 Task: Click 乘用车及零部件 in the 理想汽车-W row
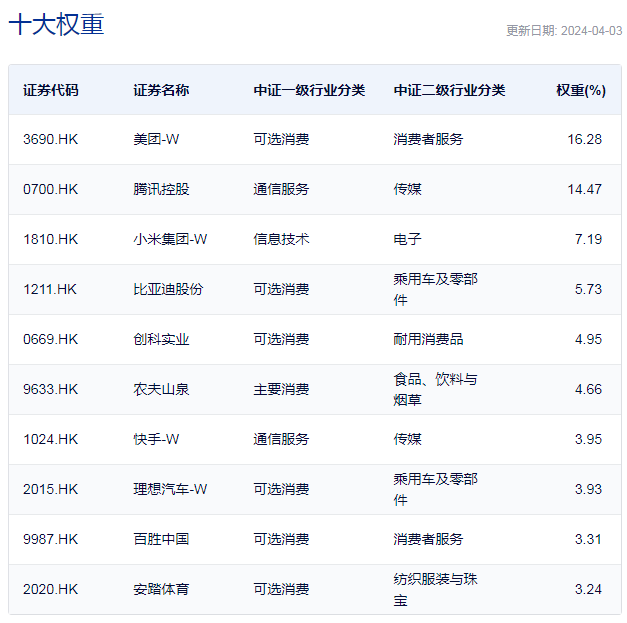point(435,489)
